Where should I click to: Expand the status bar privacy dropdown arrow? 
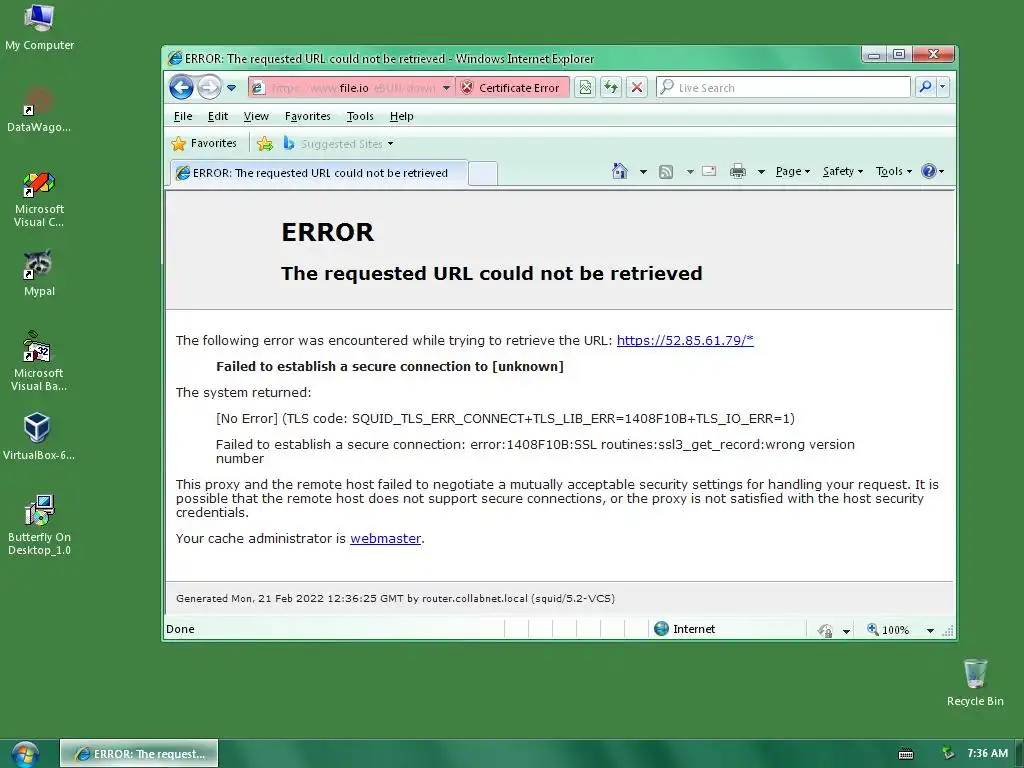point(846,631)
